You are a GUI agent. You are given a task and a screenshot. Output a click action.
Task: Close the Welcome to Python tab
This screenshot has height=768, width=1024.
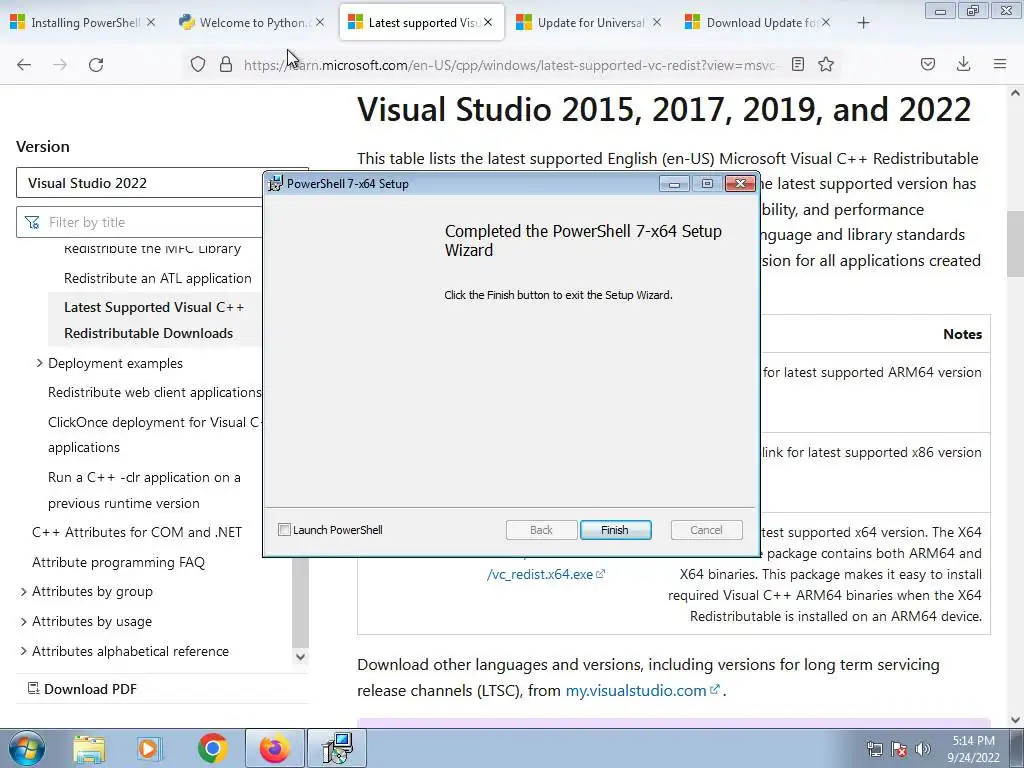(320, 22)
